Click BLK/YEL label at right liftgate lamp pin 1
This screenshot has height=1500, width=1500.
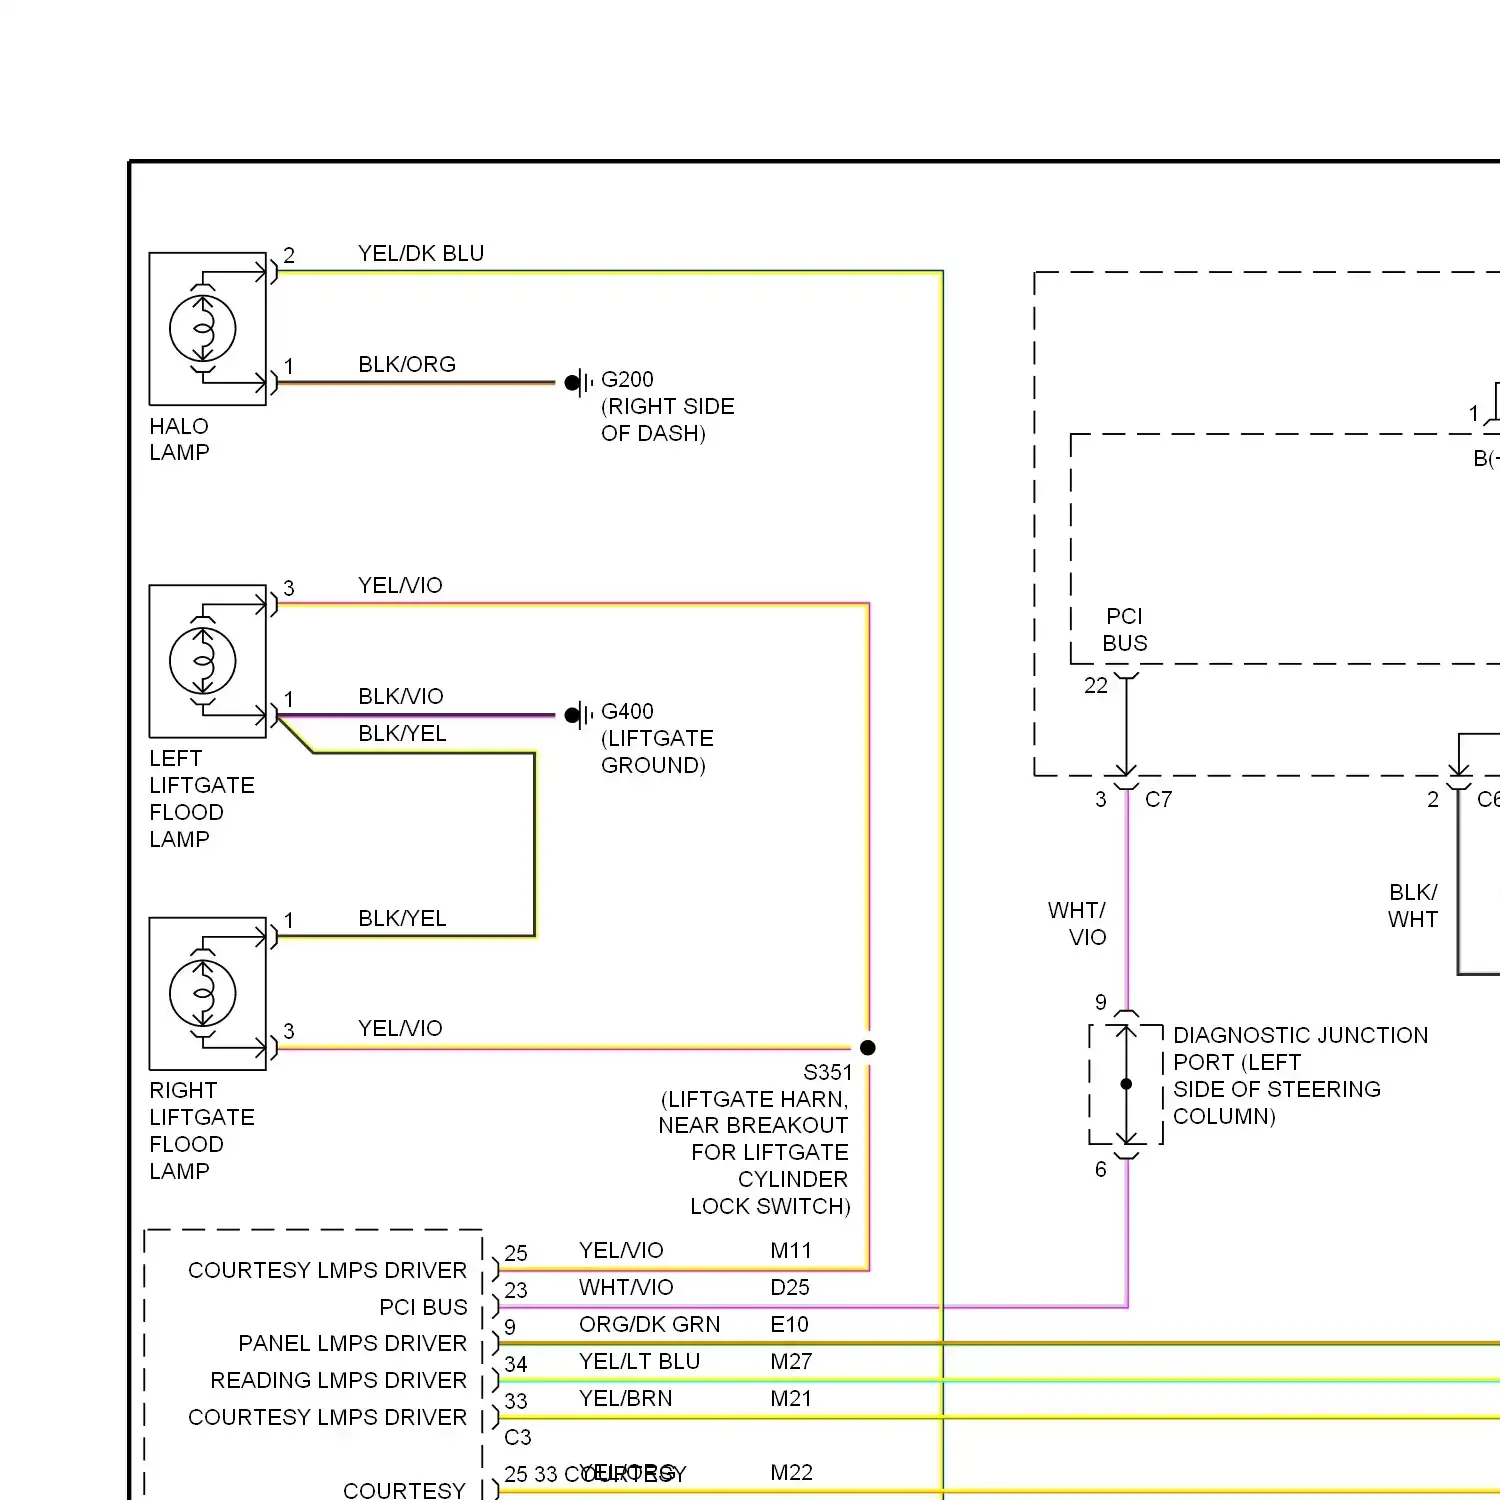tap(402, 919)
